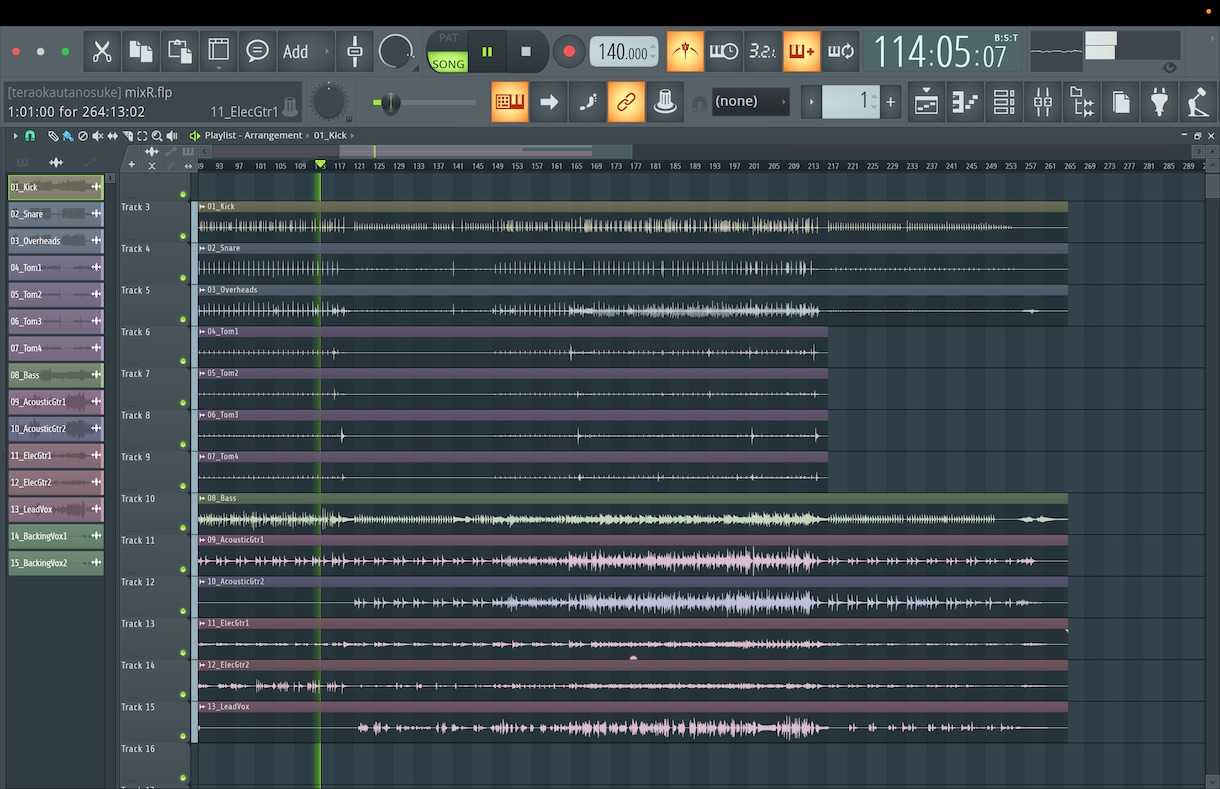Expand the Add menu arrow
This screenshot has width=1220, height=789.
pos(327,51)
